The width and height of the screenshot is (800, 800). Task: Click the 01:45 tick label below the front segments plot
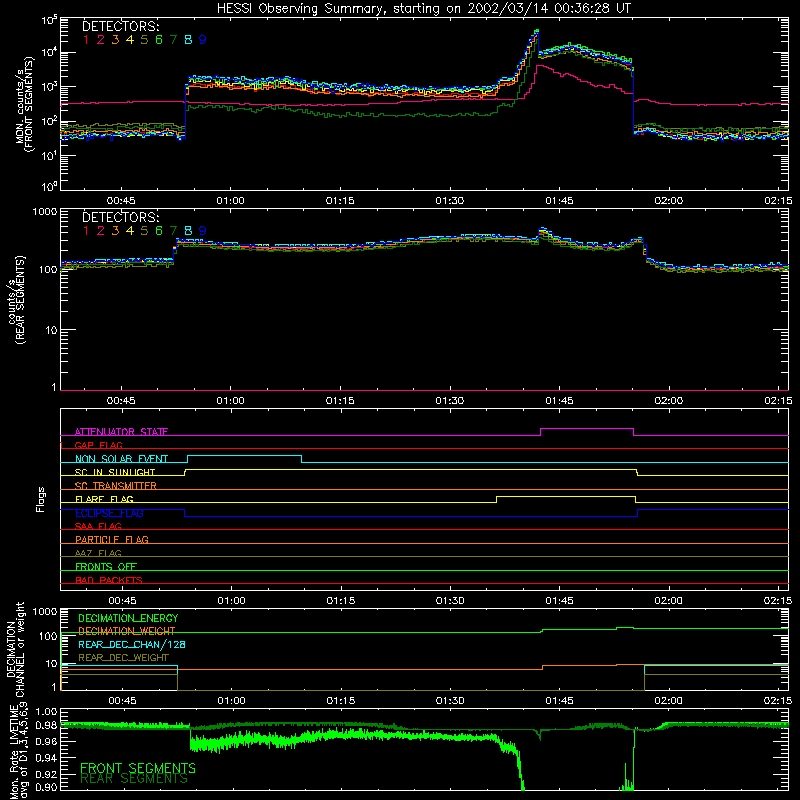[x=559, y=201]
